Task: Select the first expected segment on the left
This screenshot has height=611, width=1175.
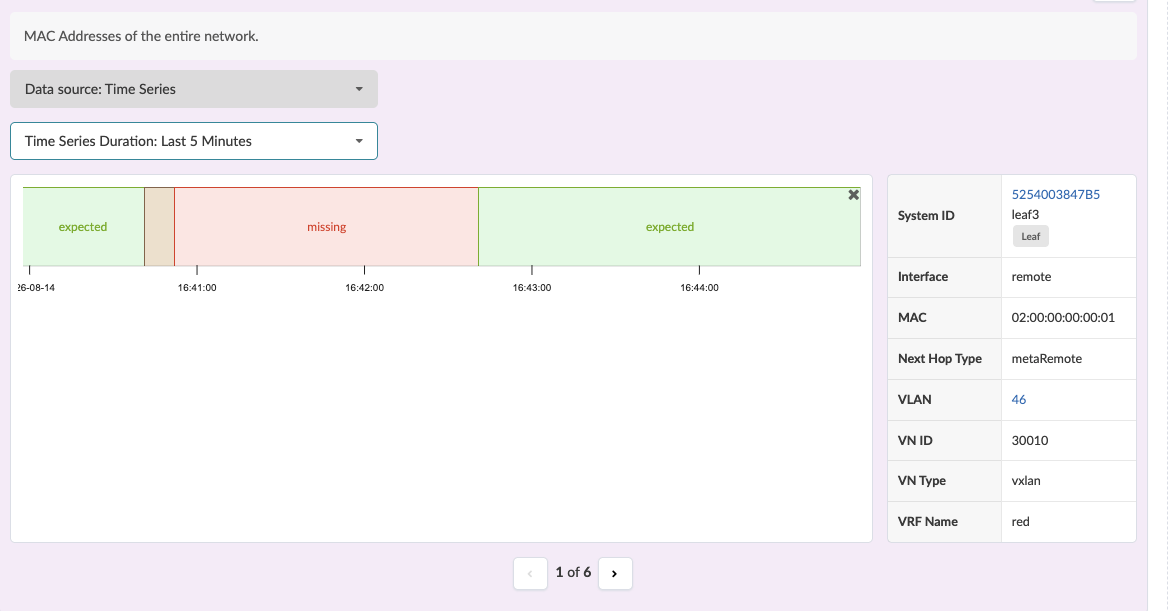Action: [83, 226]
